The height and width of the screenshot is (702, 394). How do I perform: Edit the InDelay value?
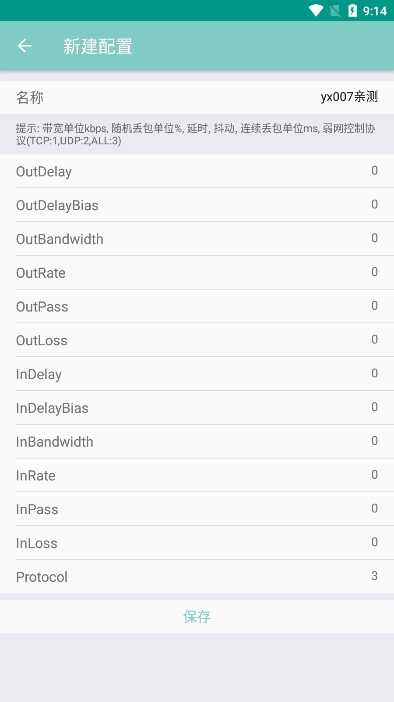click(x=374, y=373)
